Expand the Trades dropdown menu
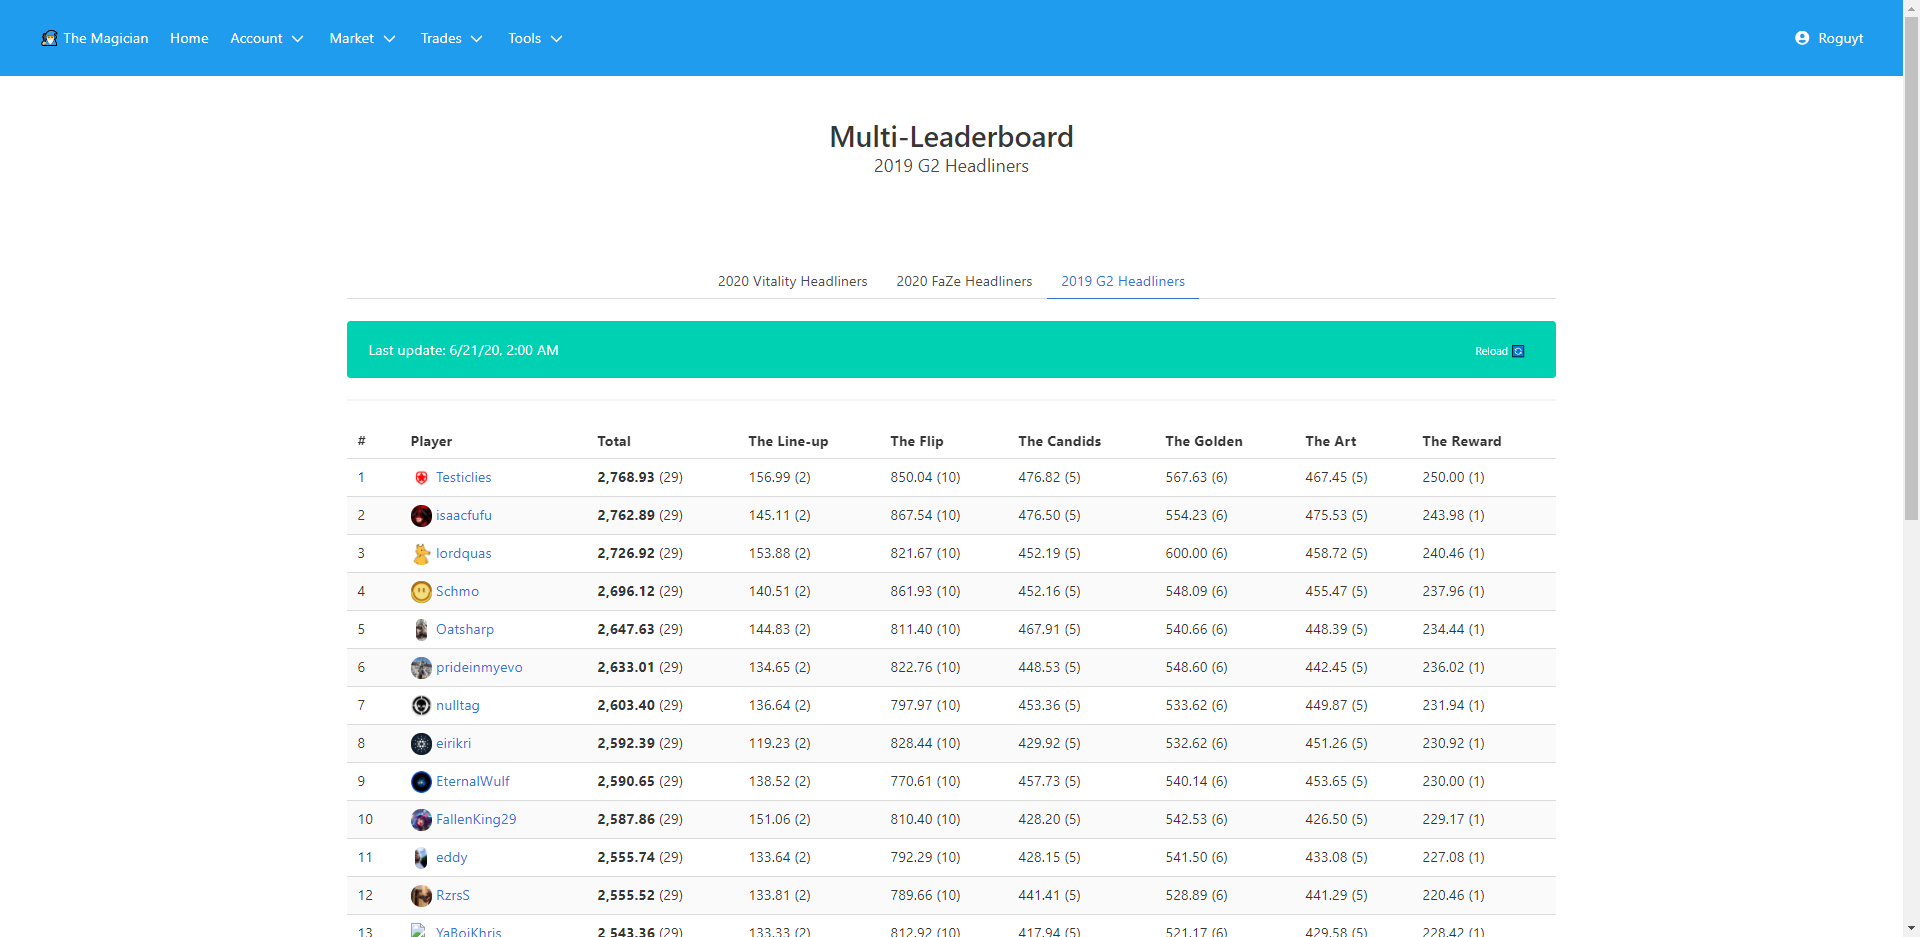1920x937 pixels. pyautogui.click(x=451, y=38)
